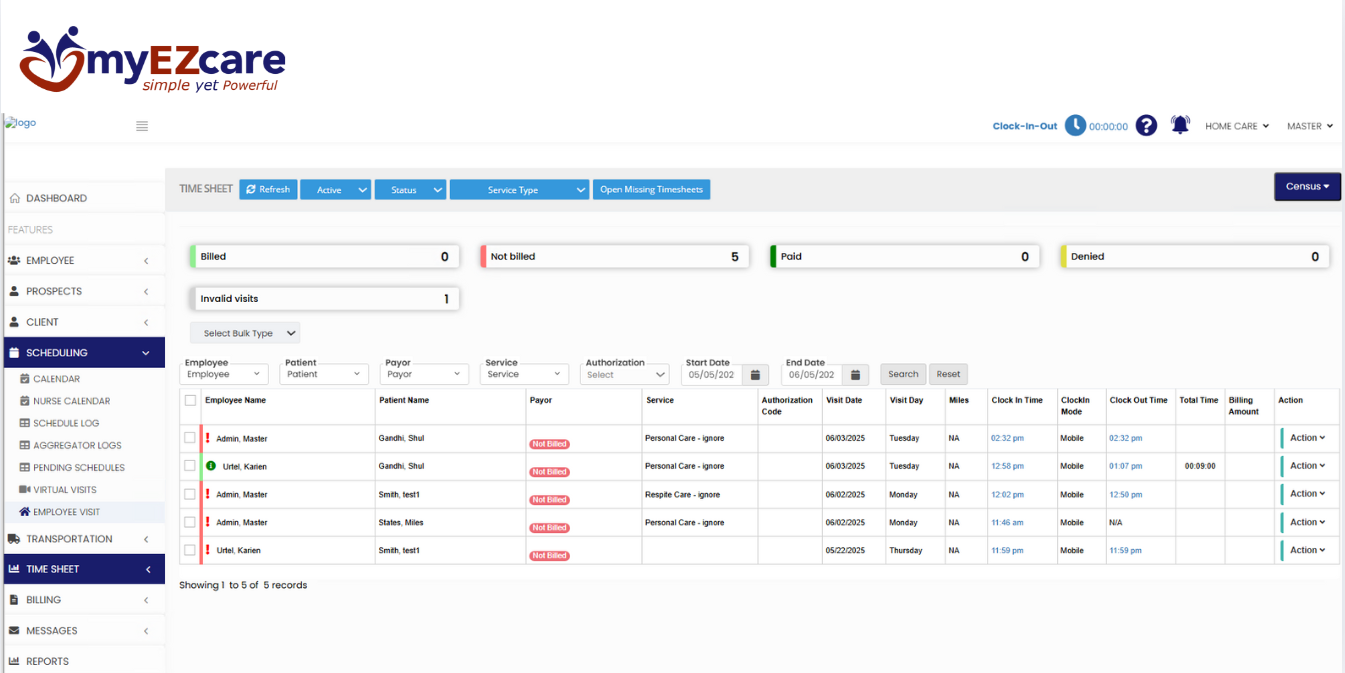1345x673 pixels.
Task: Click the Aggregator Logs table icon
Action: pyautogui.click(x=25, y=445)
